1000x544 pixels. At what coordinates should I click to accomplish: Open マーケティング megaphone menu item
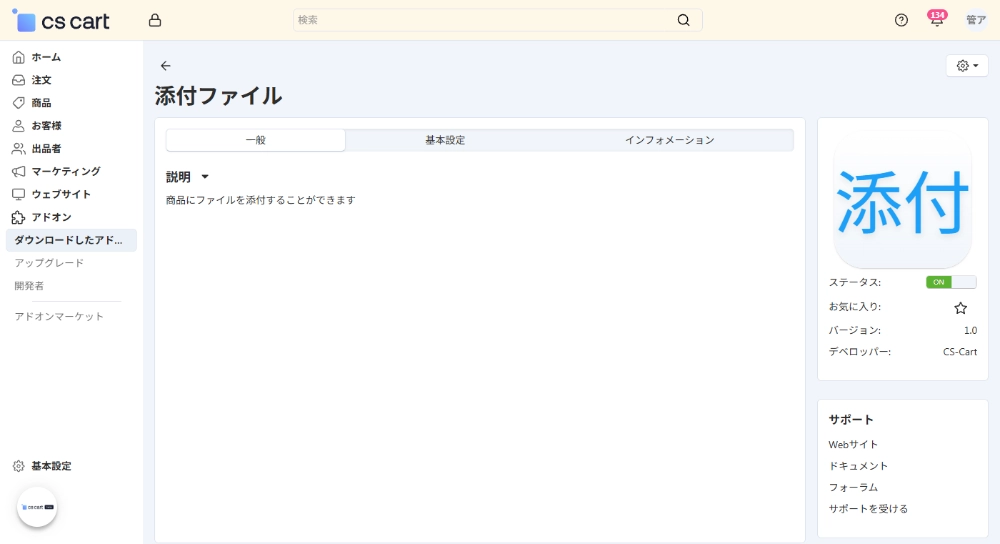(x=65, y=171)
